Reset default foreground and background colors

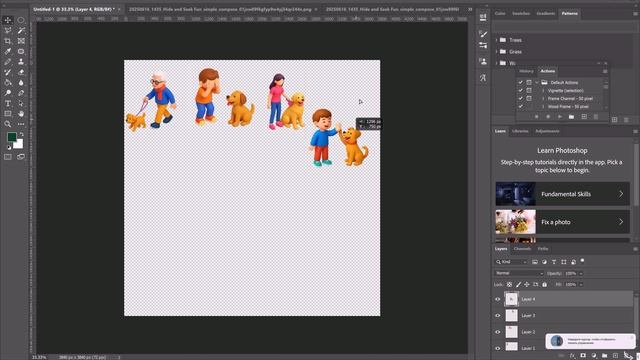9,147
